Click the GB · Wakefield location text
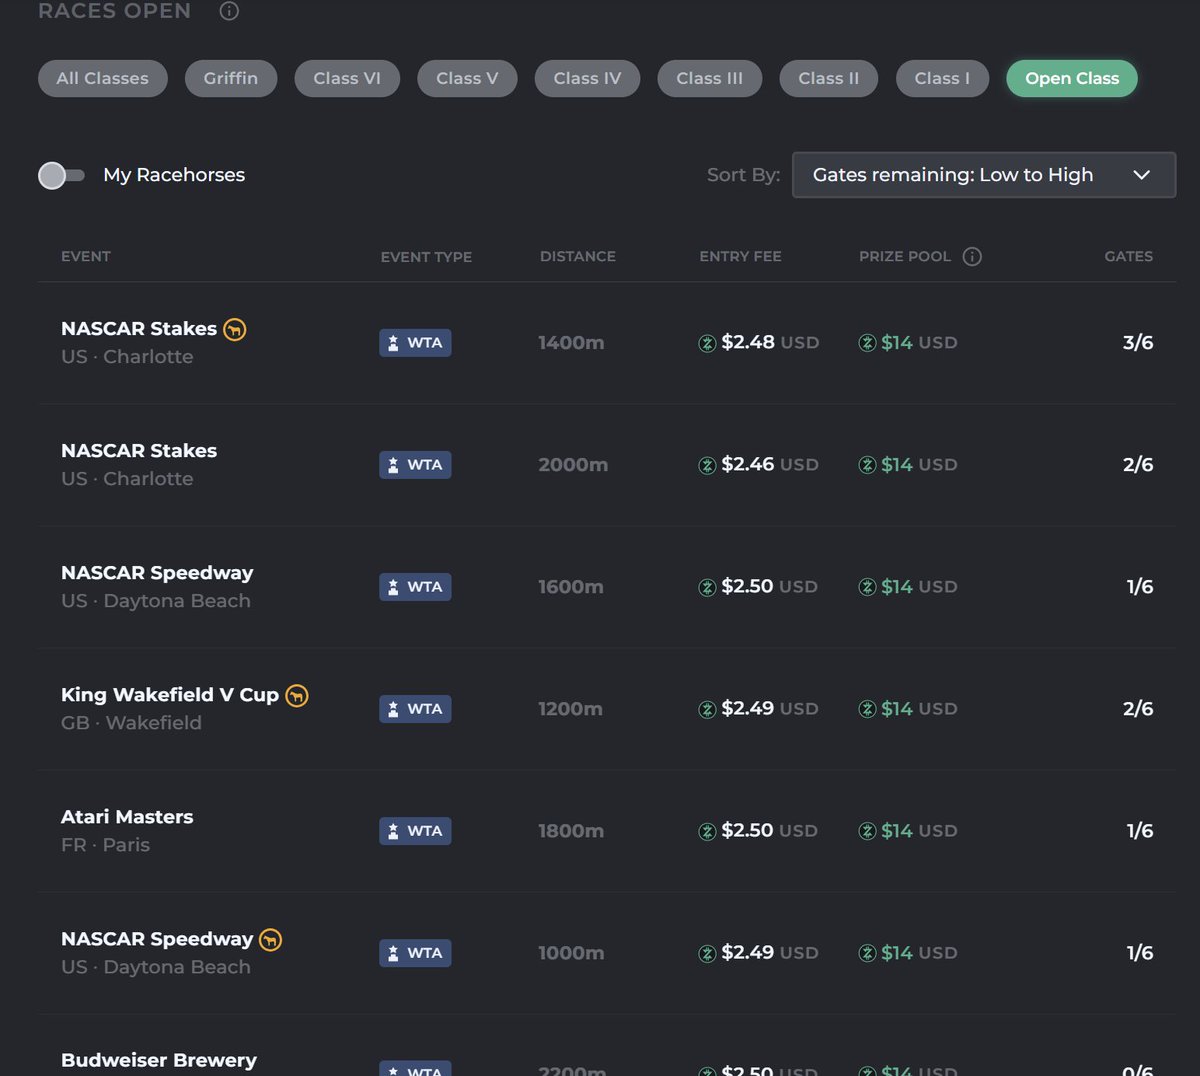This screenshot has width=1200, height=1076. point(131,723)
